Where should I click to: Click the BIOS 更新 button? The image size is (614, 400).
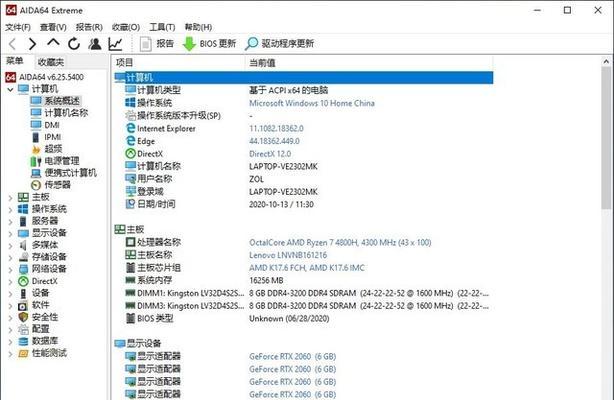point(209,43)
